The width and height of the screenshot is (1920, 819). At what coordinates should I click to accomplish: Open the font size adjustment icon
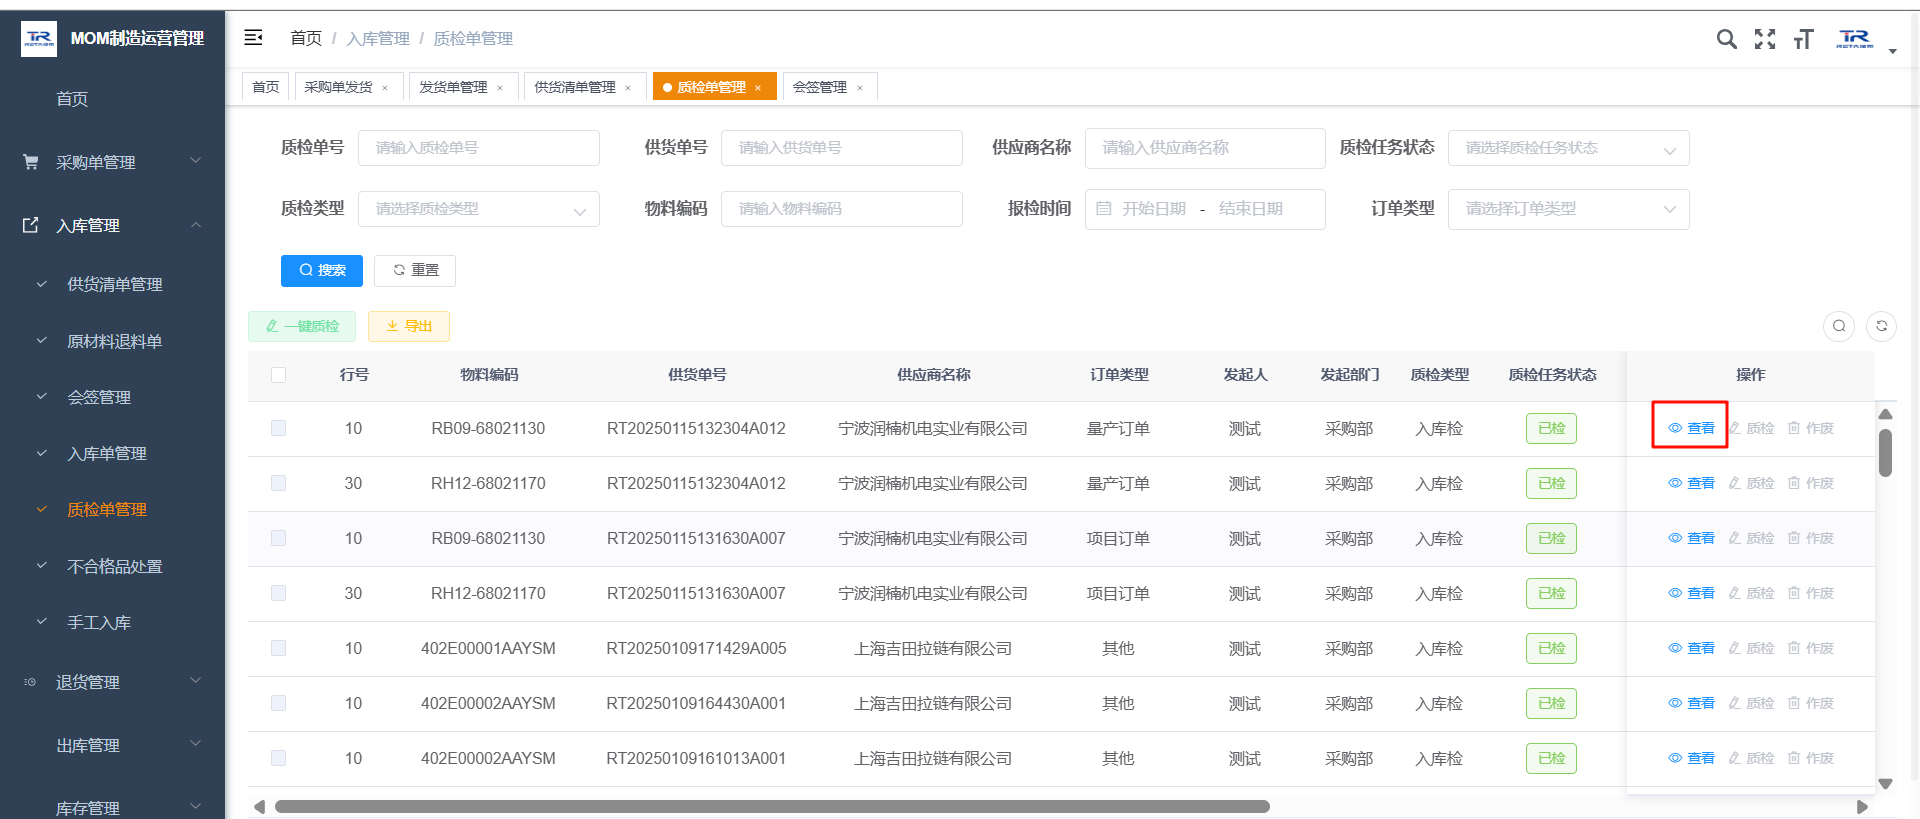1803,39
